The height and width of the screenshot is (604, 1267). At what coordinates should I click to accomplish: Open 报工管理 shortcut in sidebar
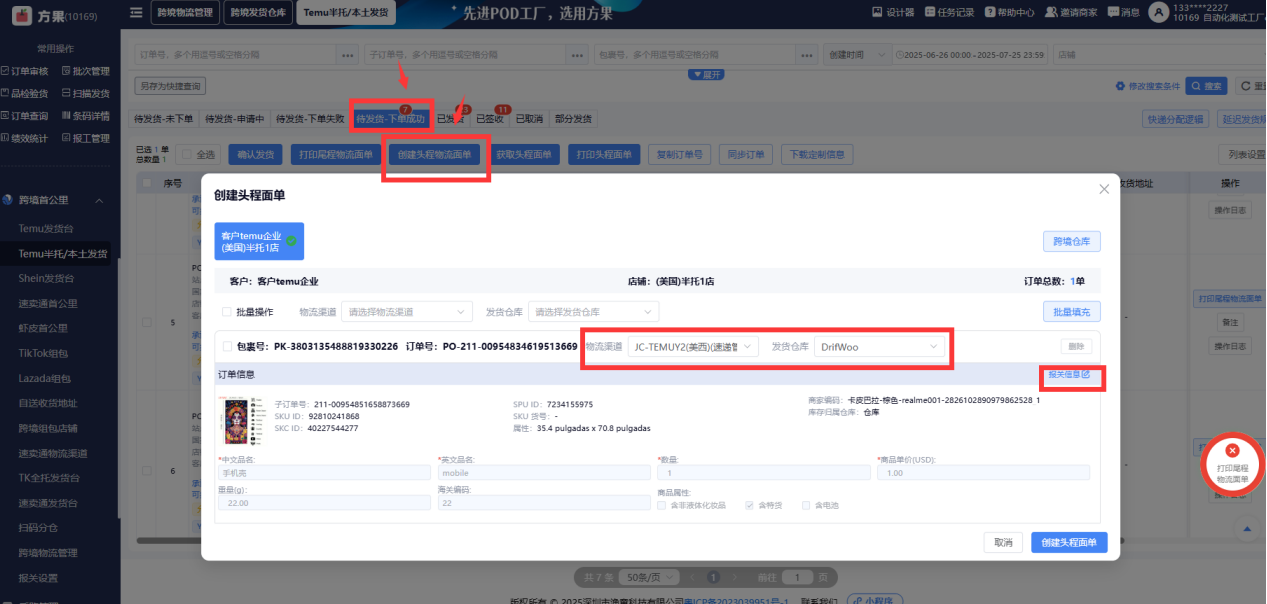(x=86, y=138)
